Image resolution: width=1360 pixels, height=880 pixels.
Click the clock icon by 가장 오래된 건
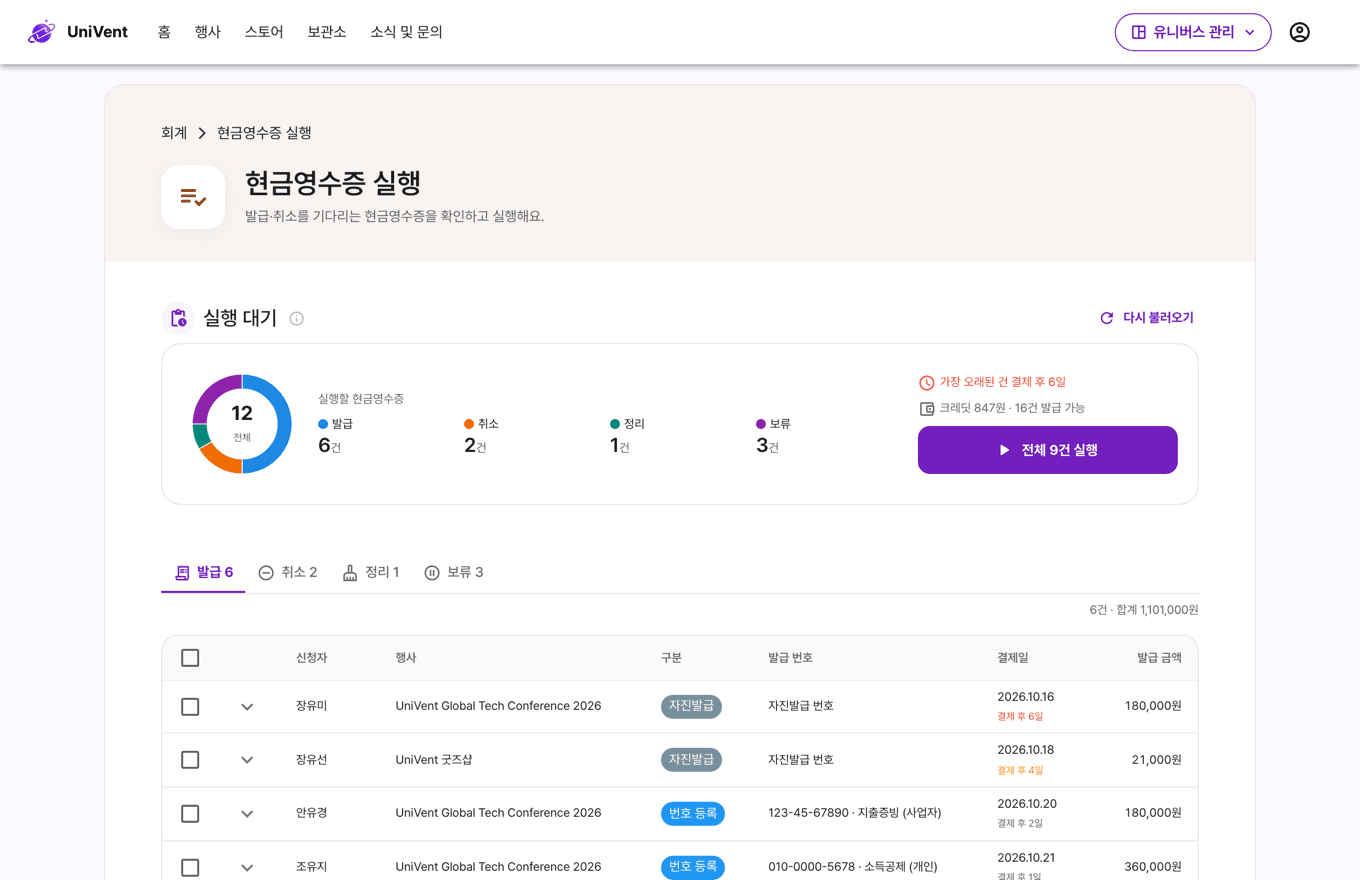click(x=927, y=383)
